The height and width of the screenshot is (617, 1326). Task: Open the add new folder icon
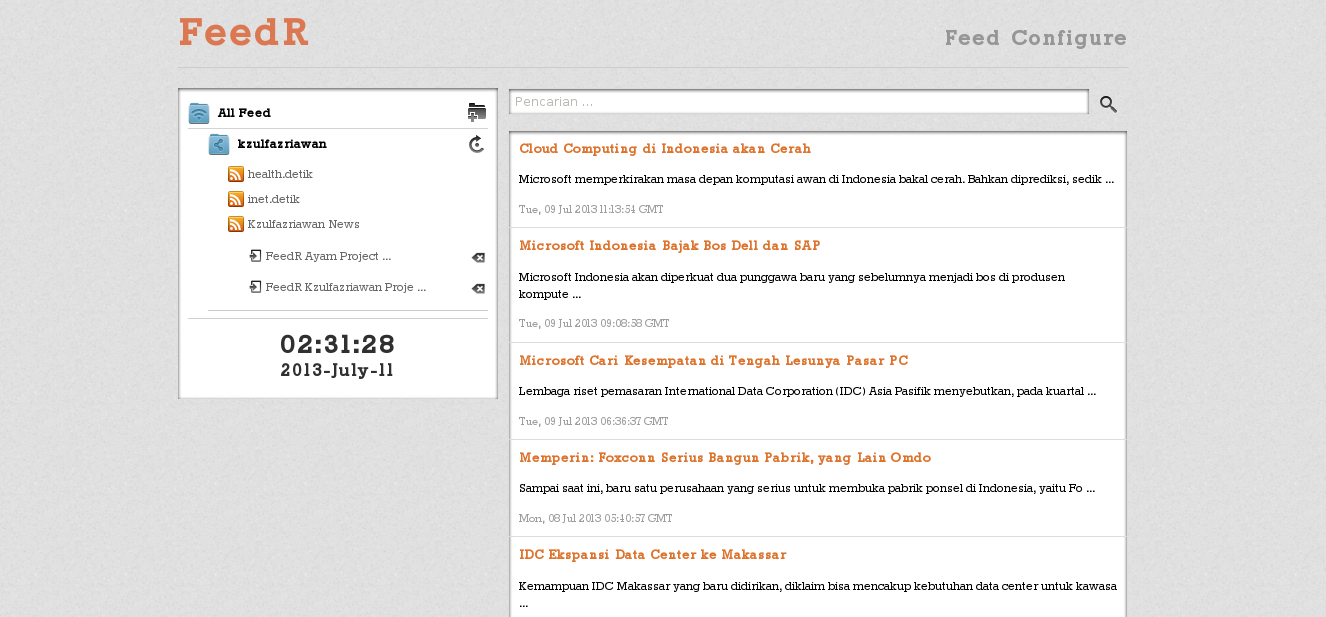point(477,110)
